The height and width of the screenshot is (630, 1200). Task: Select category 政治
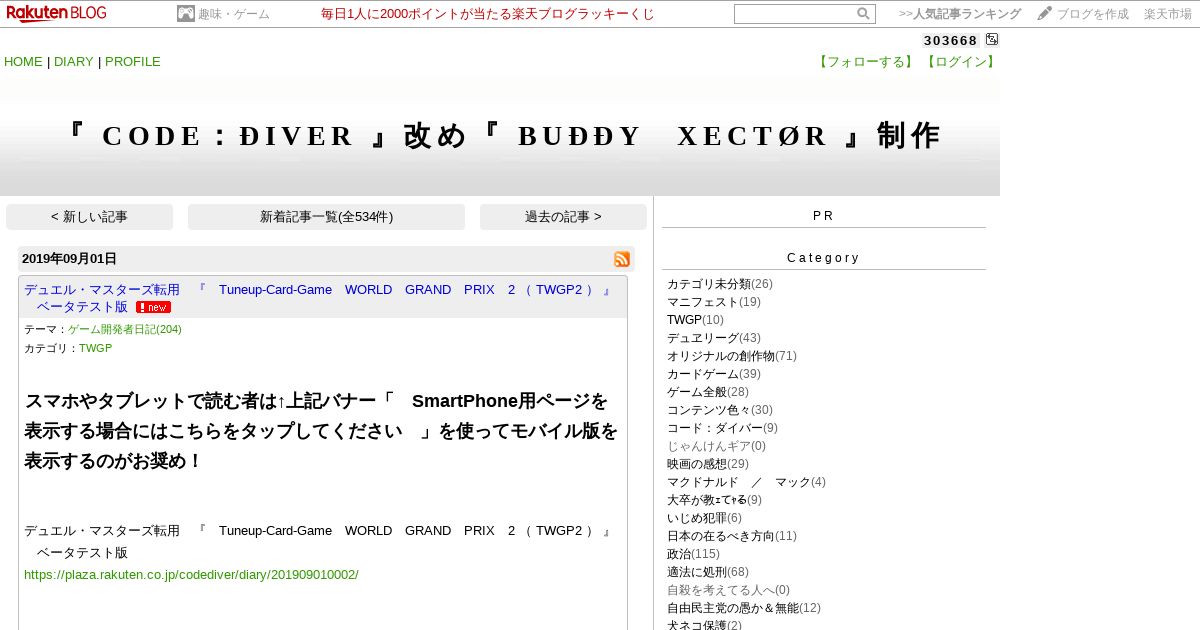point(679,554)
